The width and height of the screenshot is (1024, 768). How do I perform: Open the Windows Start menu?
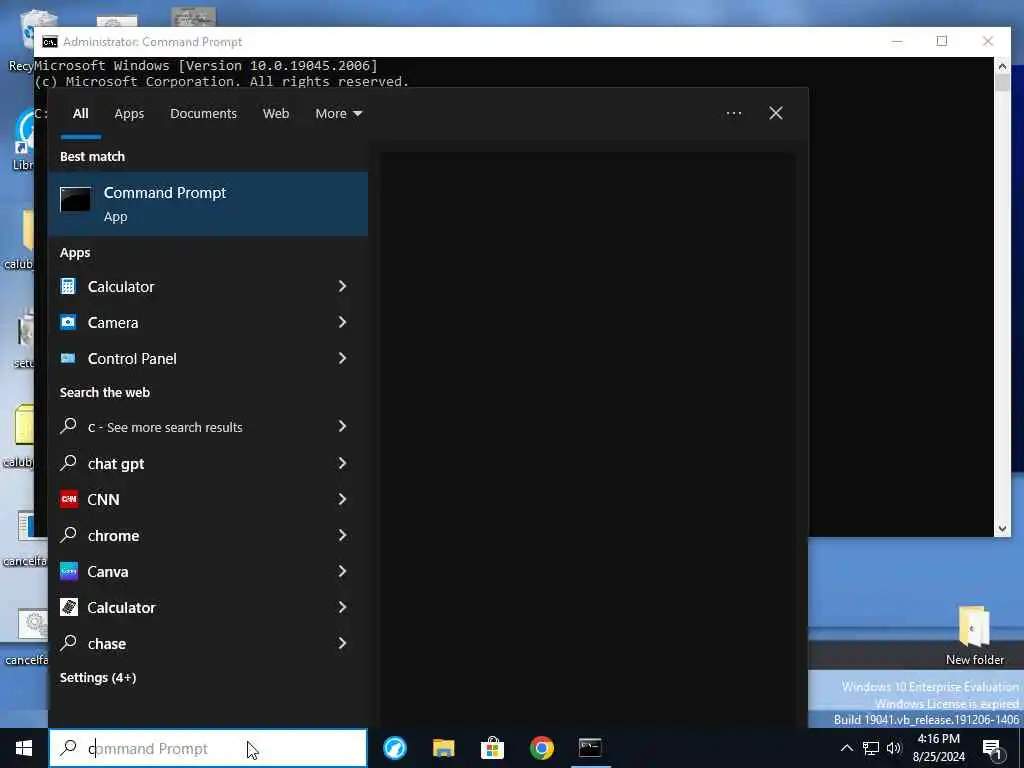click(x=24, y=748)
